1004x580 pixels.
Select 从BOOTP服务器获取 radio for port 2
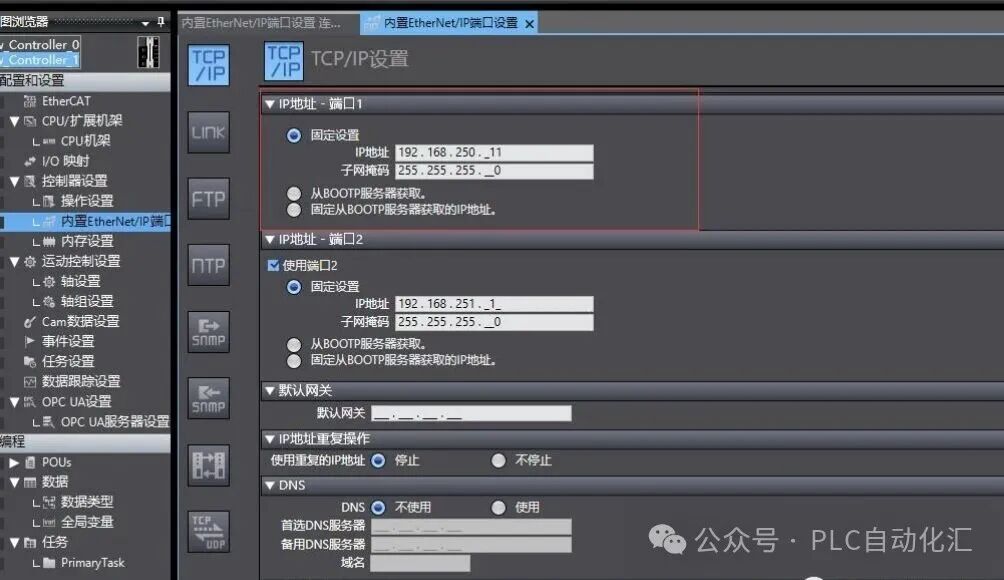[294, 344]
